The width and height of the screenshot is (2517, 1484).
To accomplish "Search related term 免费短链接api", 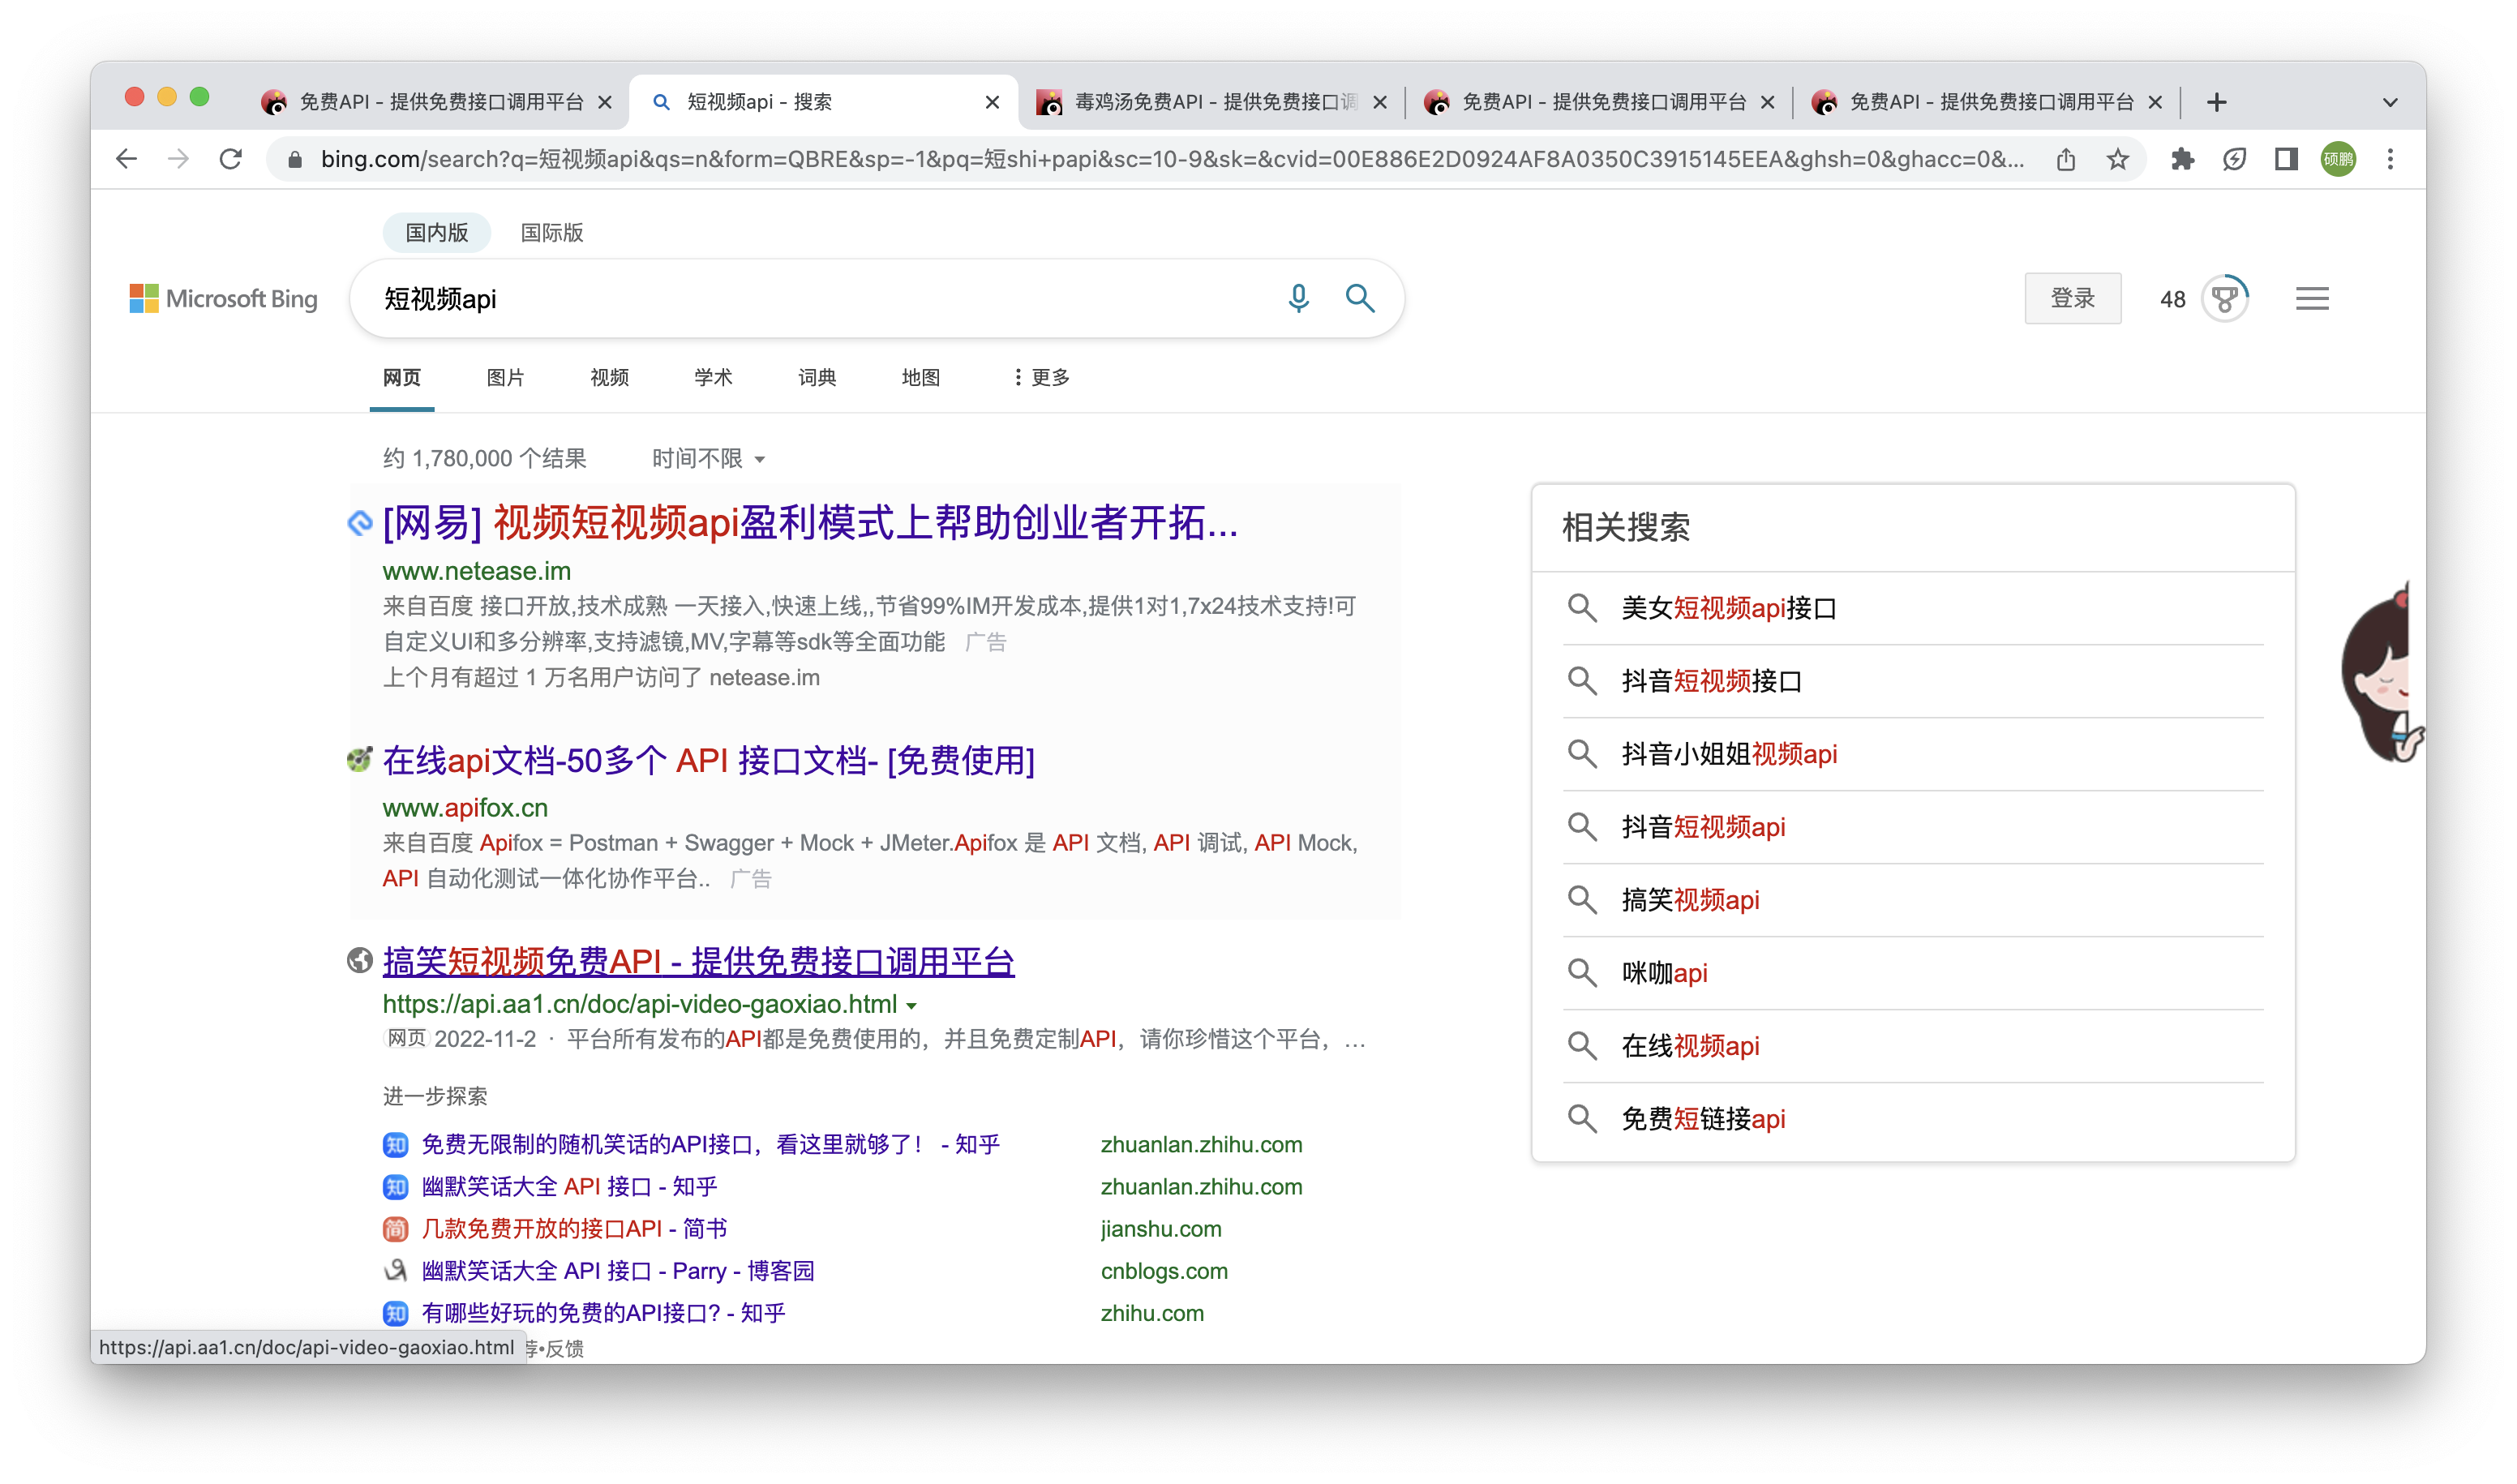I will pos(1703,1119).
